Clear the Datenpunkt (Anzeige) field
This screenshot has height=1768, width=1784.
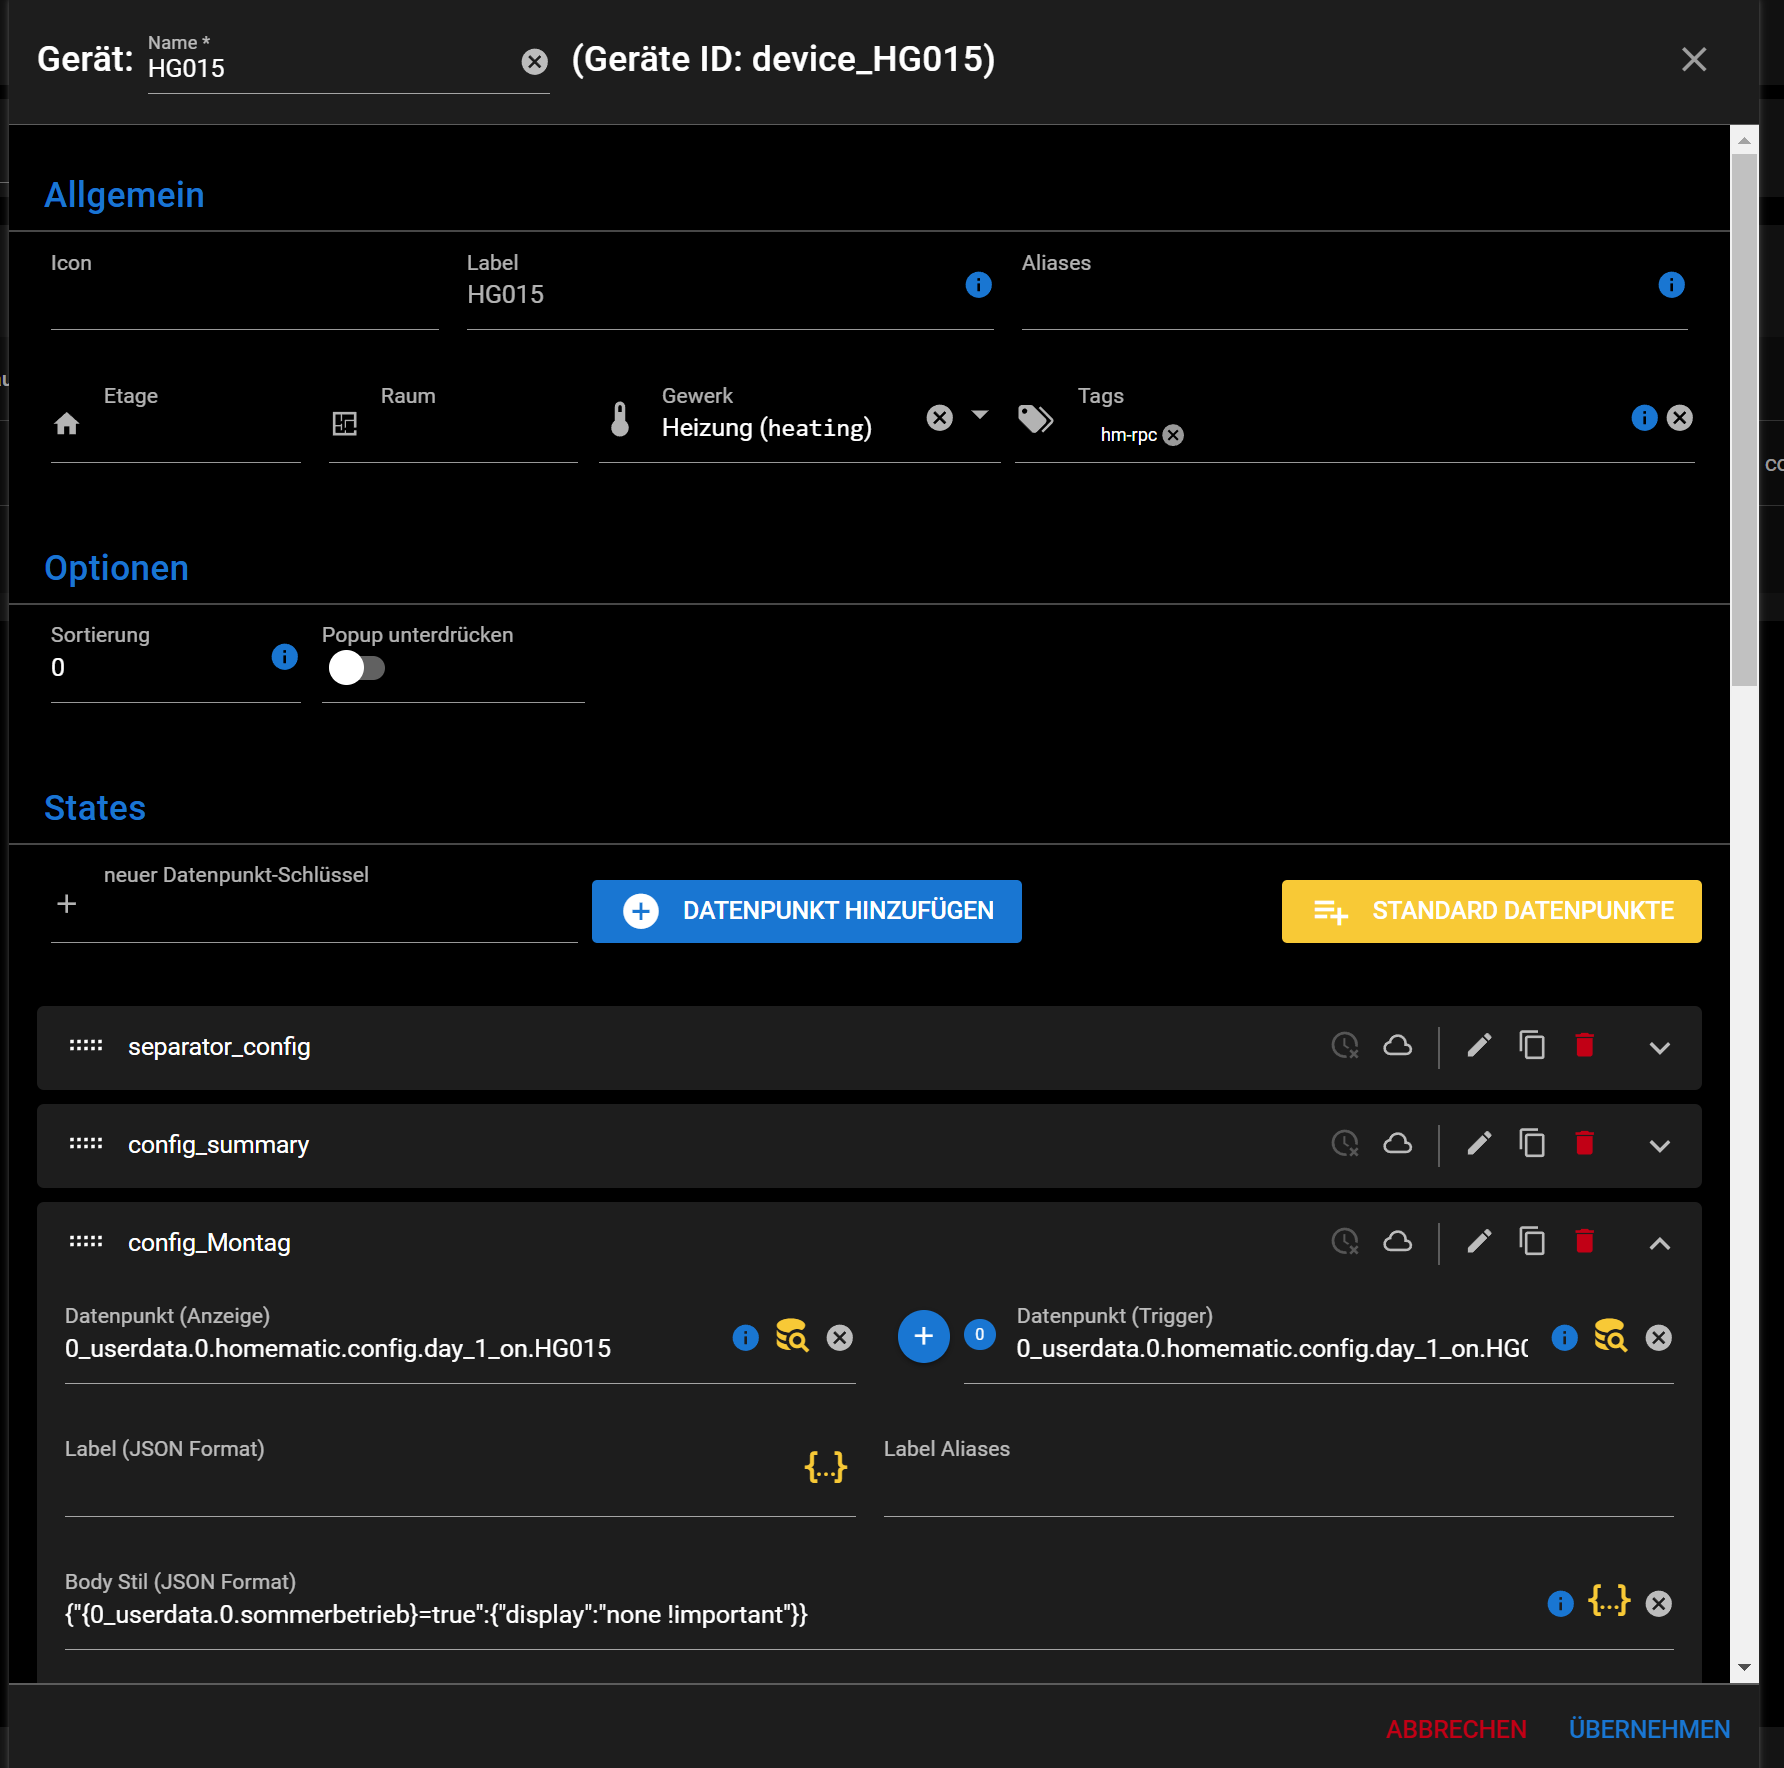point(840,1338)
